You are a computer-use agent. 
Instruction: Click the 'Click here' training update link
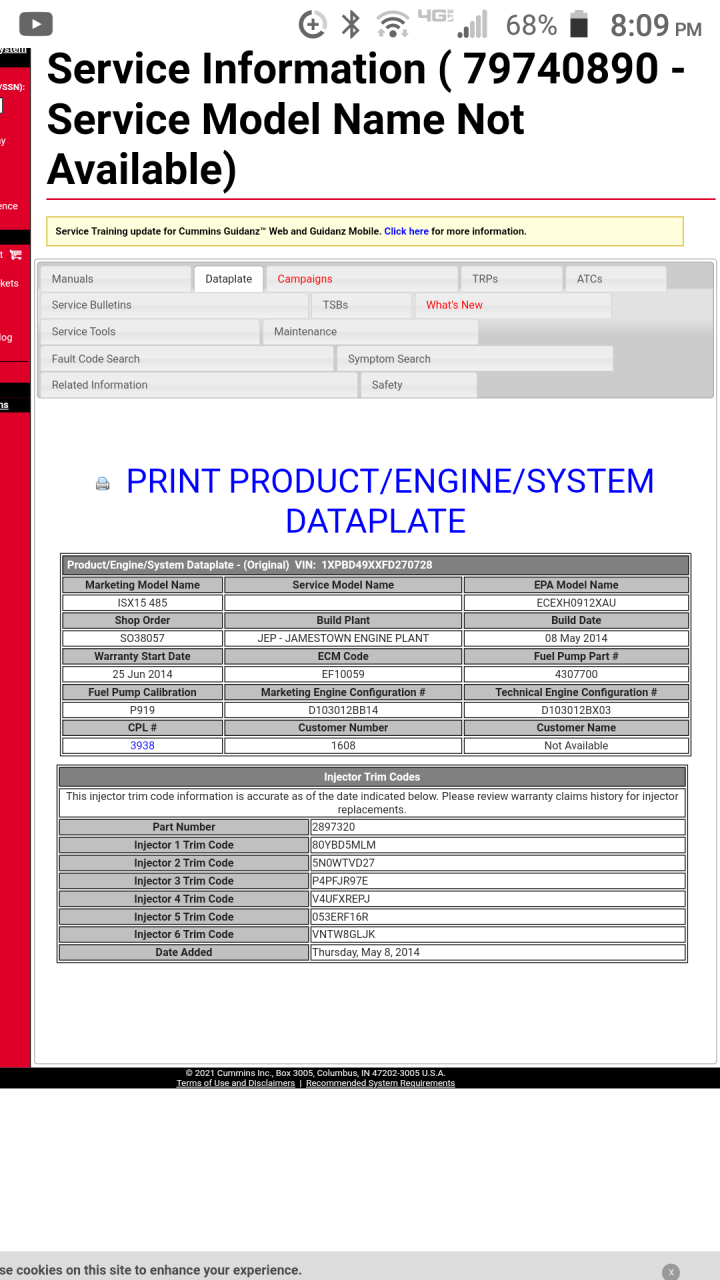(x=406, y=231)
